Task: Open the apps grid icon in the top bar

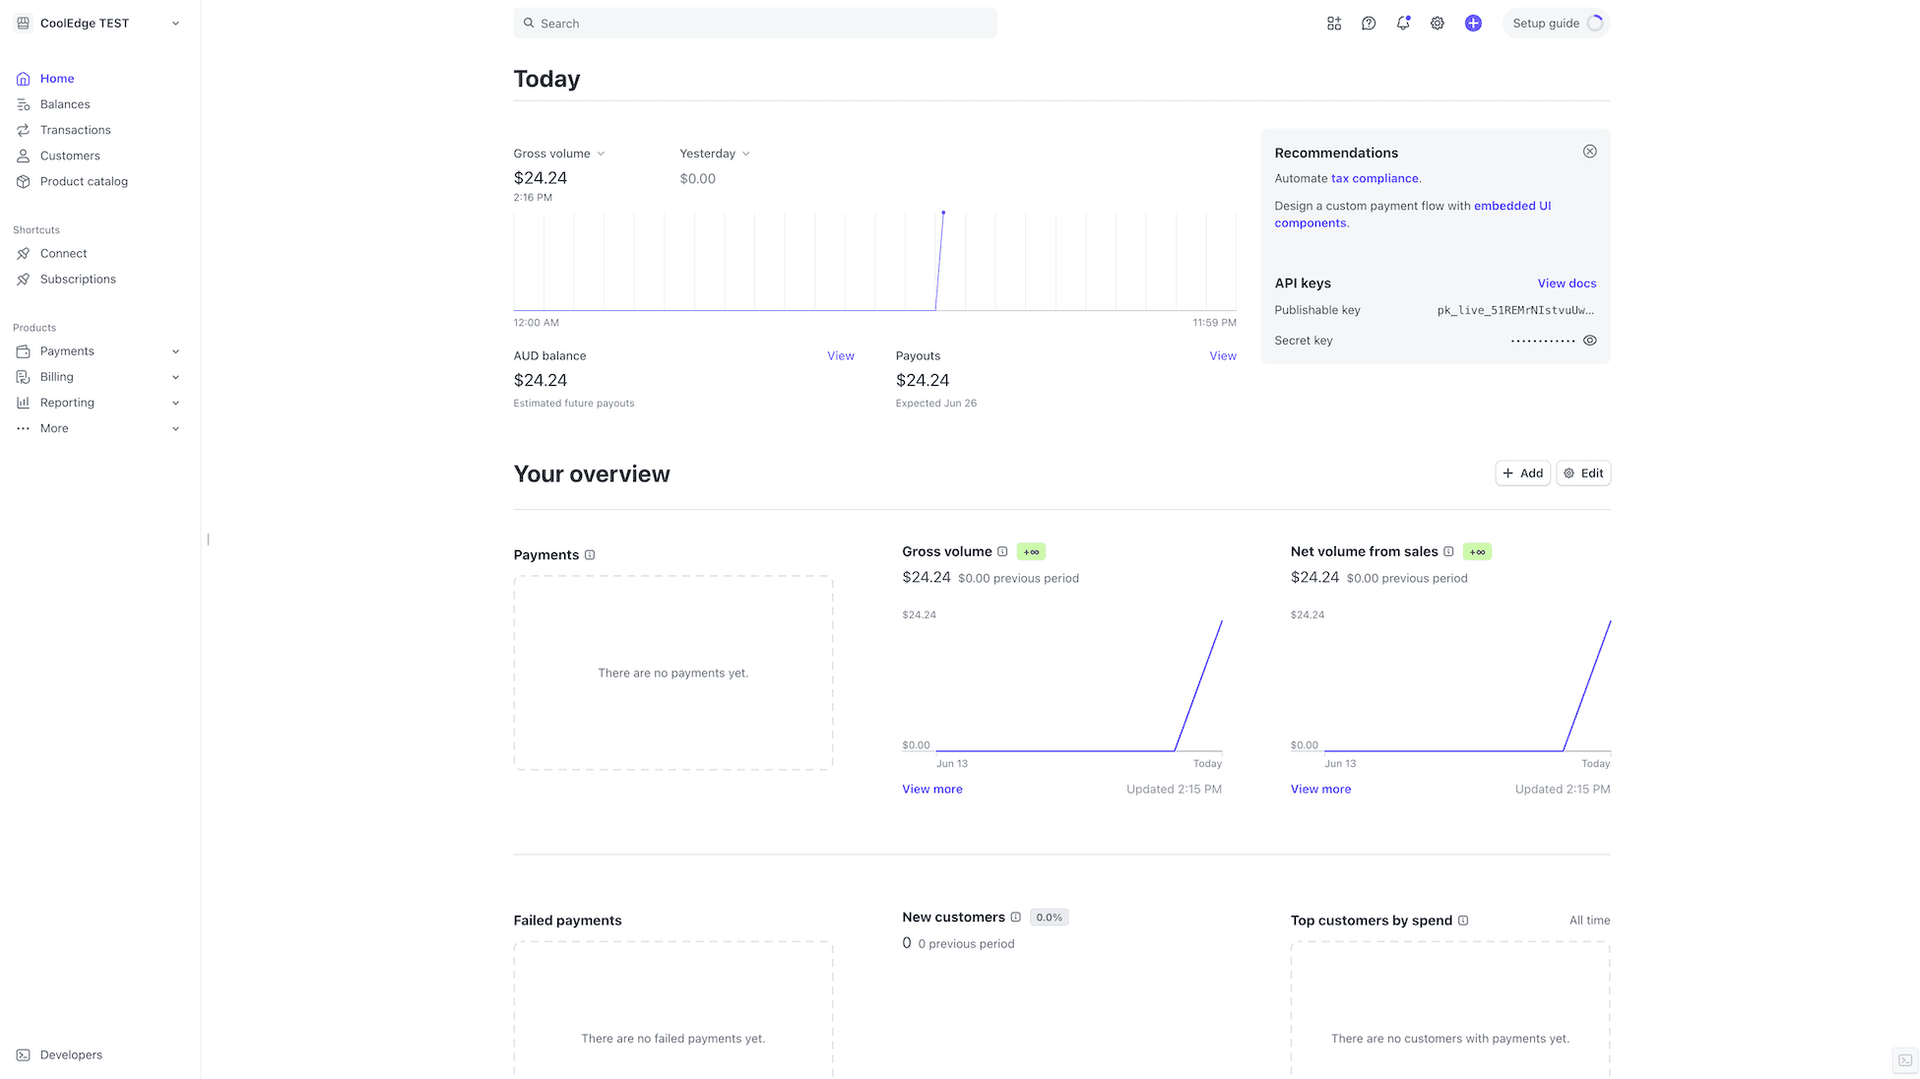Action: (1334, 22)
